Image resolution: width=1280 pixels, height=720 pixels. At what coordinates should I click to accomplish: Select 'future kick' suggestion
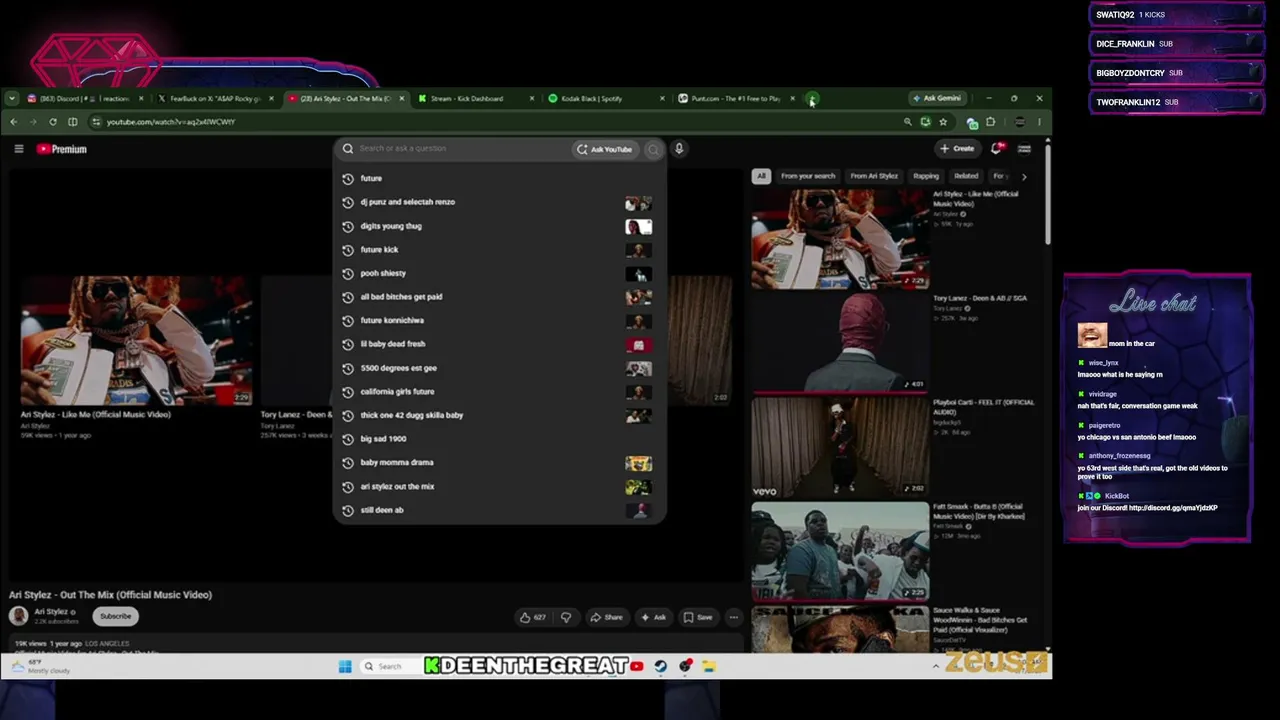point(499,250)
